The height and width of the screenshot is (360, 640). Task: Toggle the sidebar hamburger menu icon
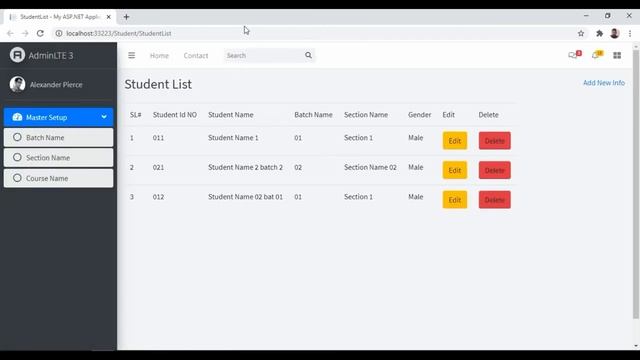(131, 55)
